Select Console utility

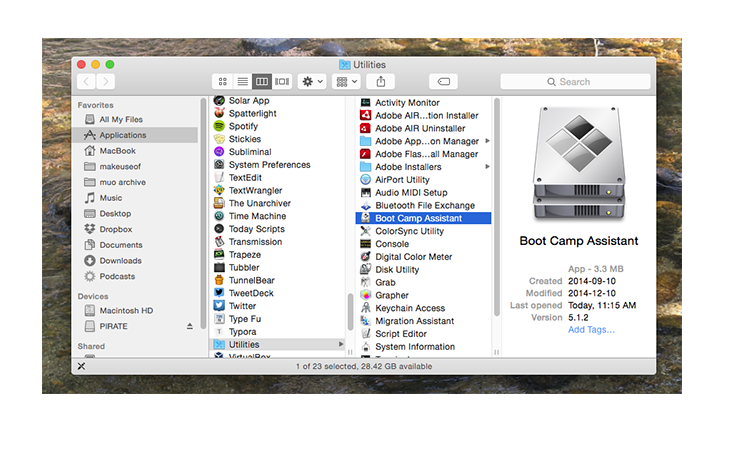[x=392, y=244]
